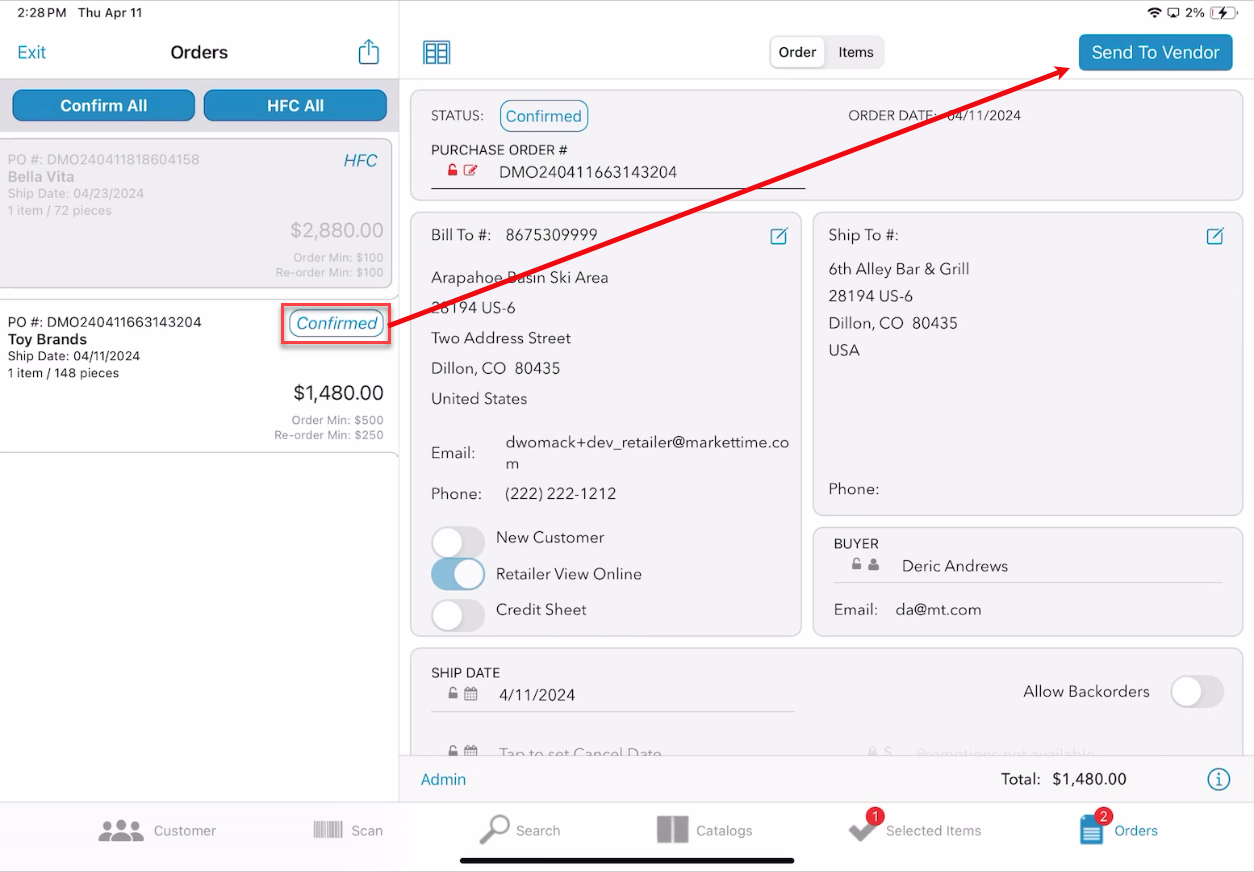
Task: Click the Send To Vendor button
Action: (x=1155, y=53)
